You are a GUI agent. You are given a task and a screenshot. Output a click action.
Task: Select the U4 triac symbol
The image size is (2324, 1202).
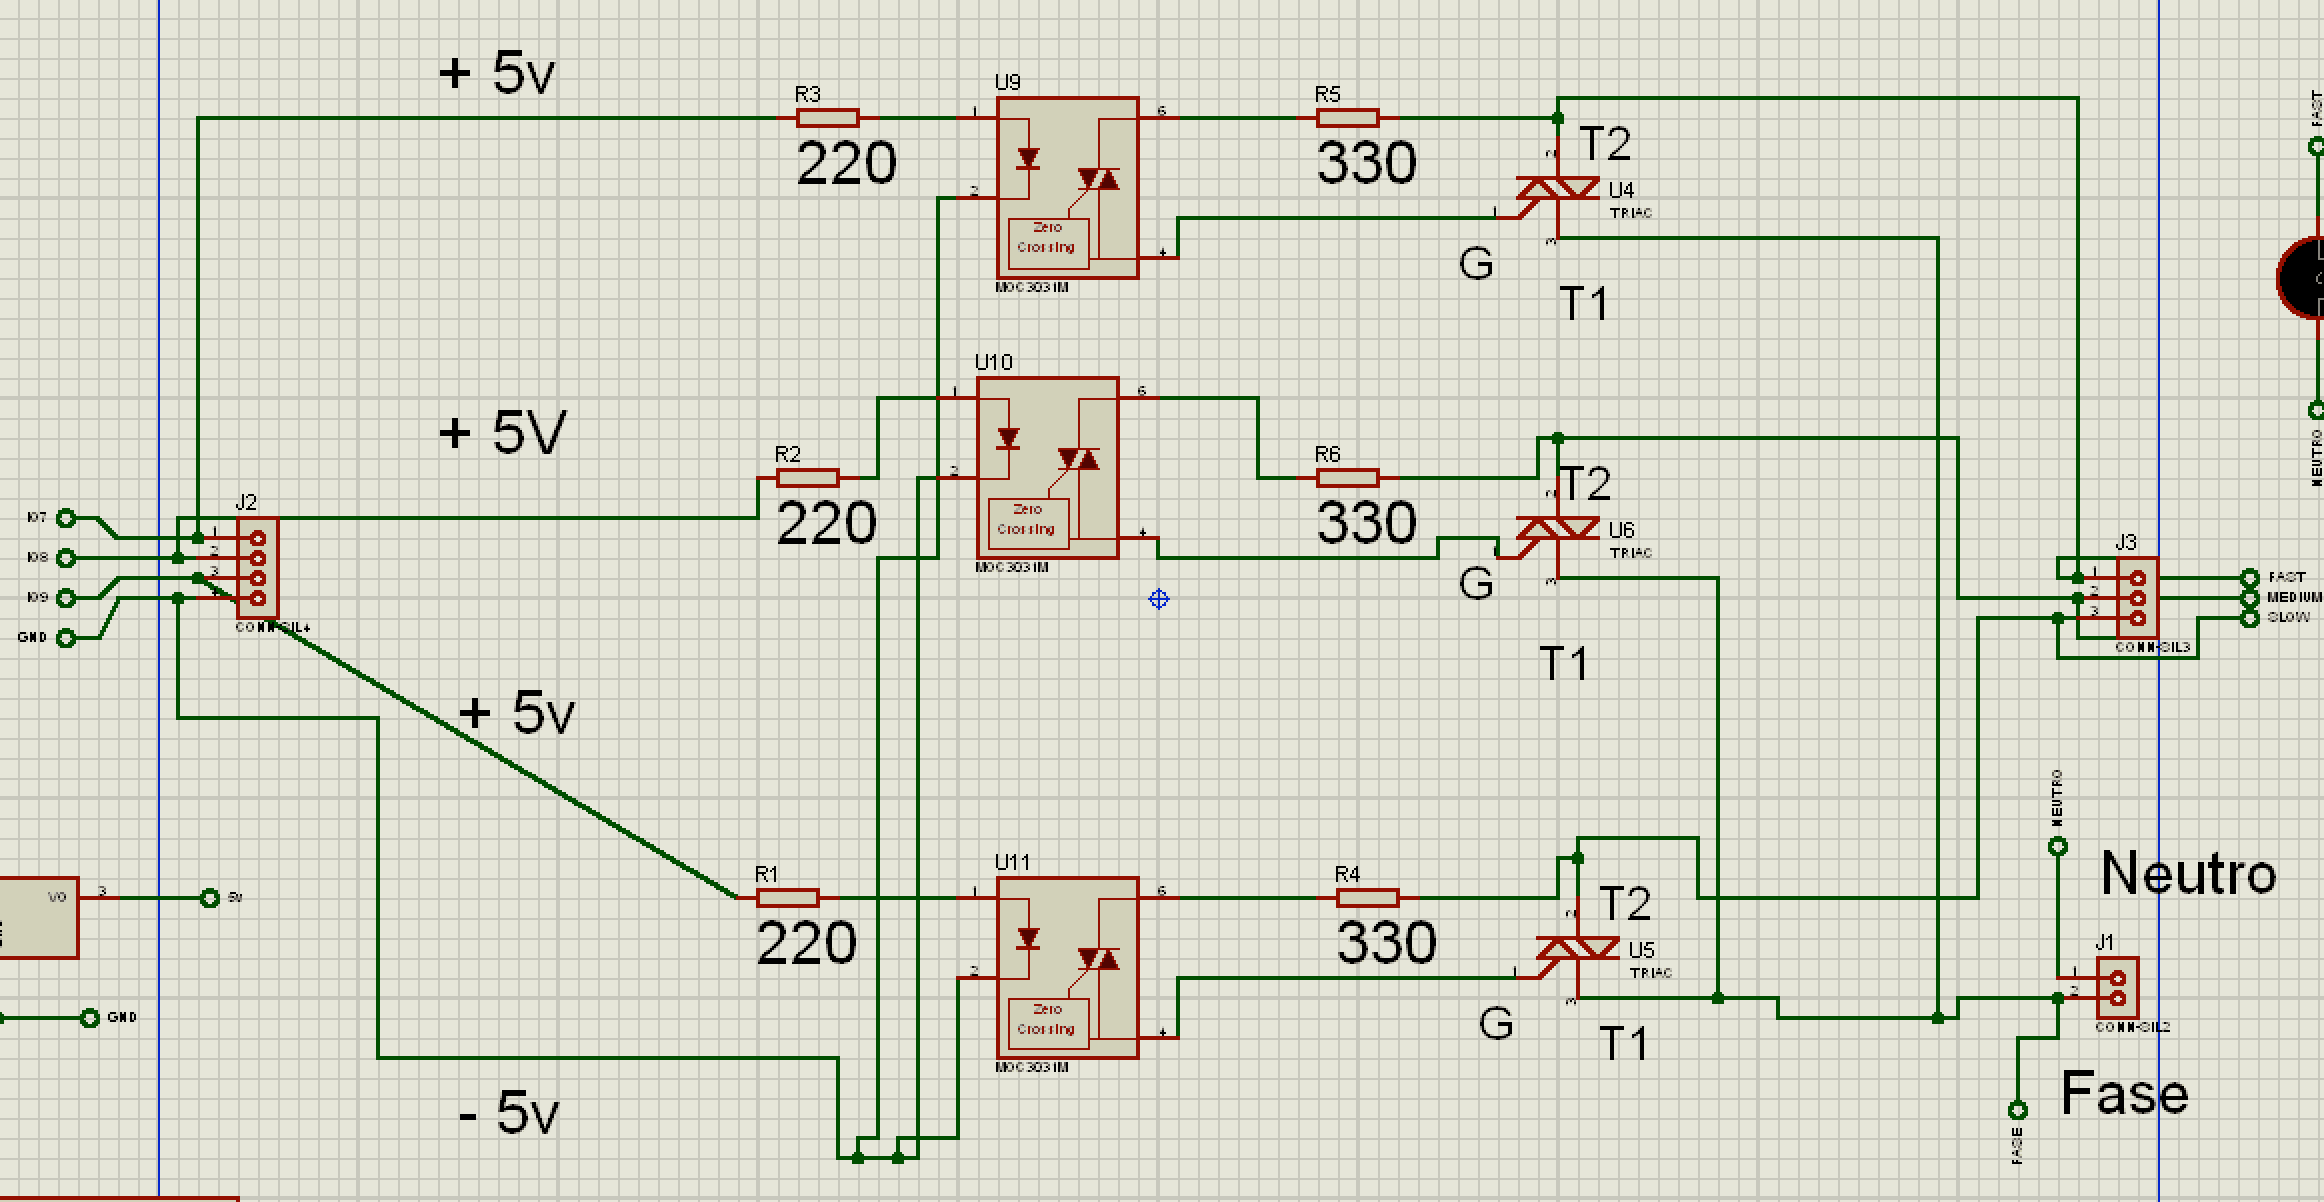pos(1557,189)
